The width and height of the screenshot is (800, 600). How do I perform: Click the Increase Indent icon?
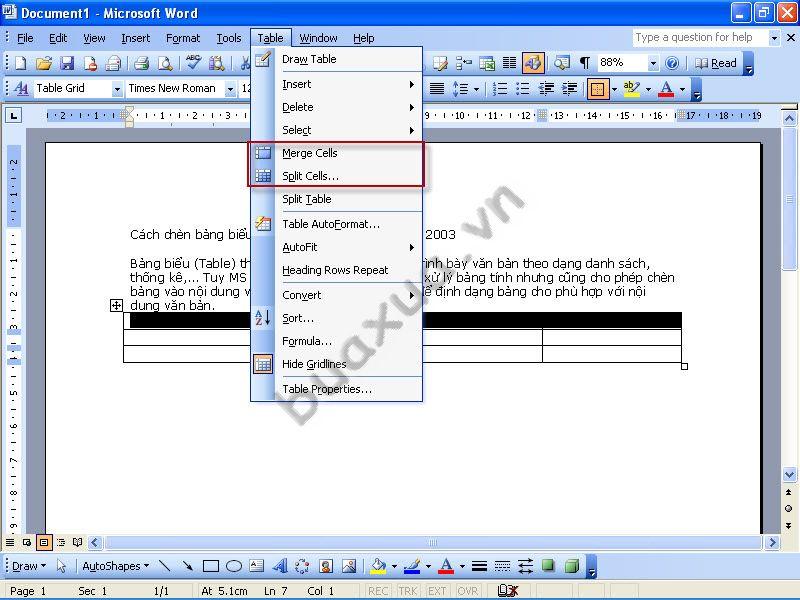pyautogui.click(x=569, y=89)
